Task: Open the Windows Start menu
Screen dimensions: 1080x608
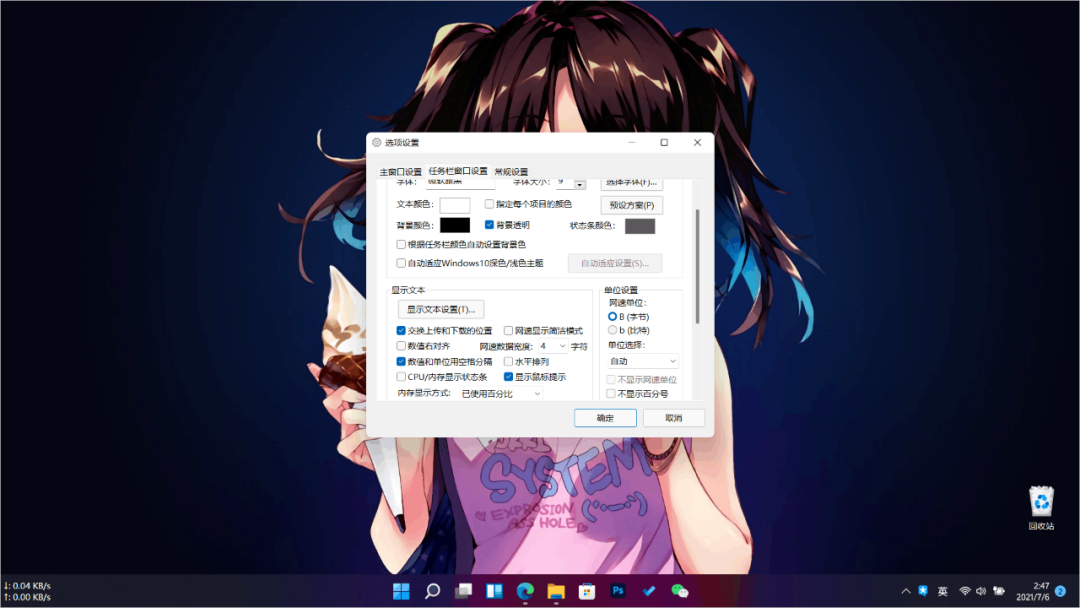Action: pyautogui.click(x=401, y=591)
